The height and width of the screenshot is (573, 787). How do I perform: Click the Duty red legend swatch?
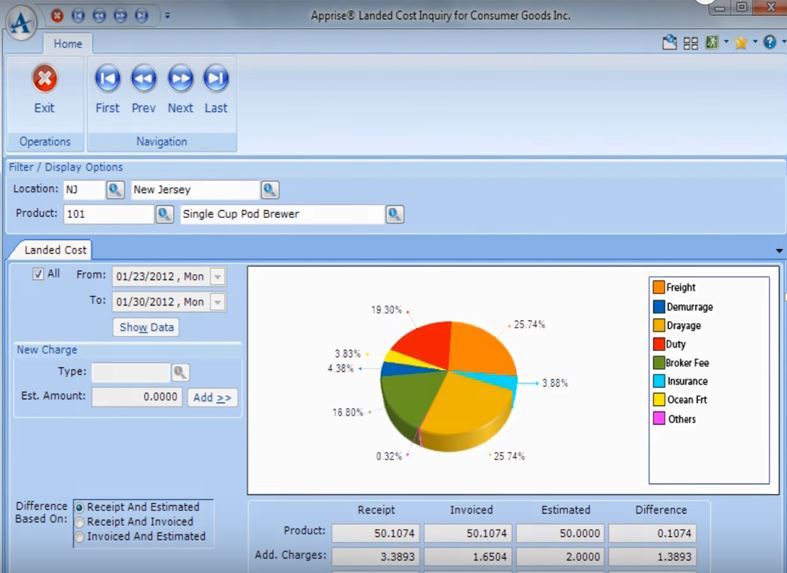click(659, 344)
